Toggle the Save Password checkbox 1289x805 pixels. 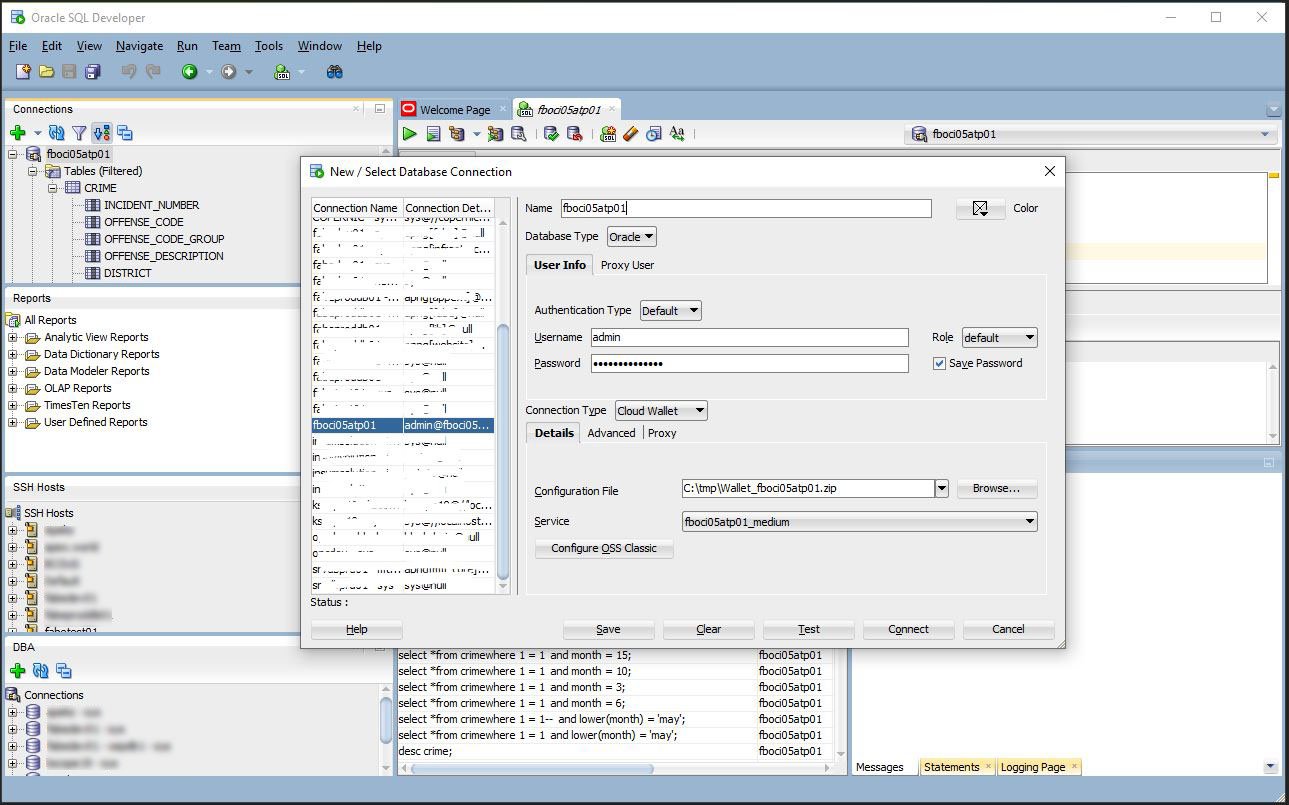point(939,363)
